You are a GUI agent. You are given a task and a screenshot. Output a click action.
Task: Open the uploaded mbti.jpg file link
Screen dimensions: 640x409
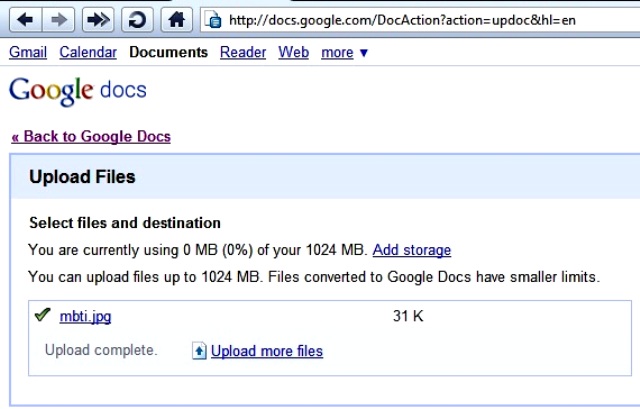coord(85,317)
